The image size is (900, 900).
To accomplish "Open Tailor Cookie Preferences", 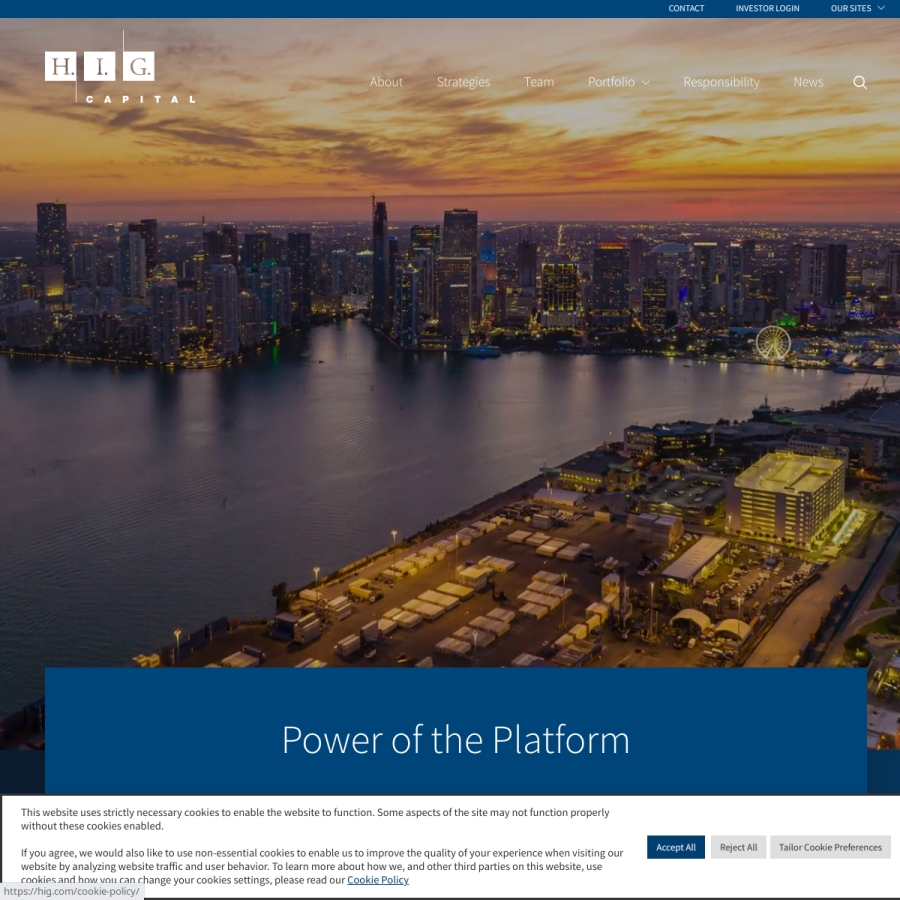I will pos(830,847).
